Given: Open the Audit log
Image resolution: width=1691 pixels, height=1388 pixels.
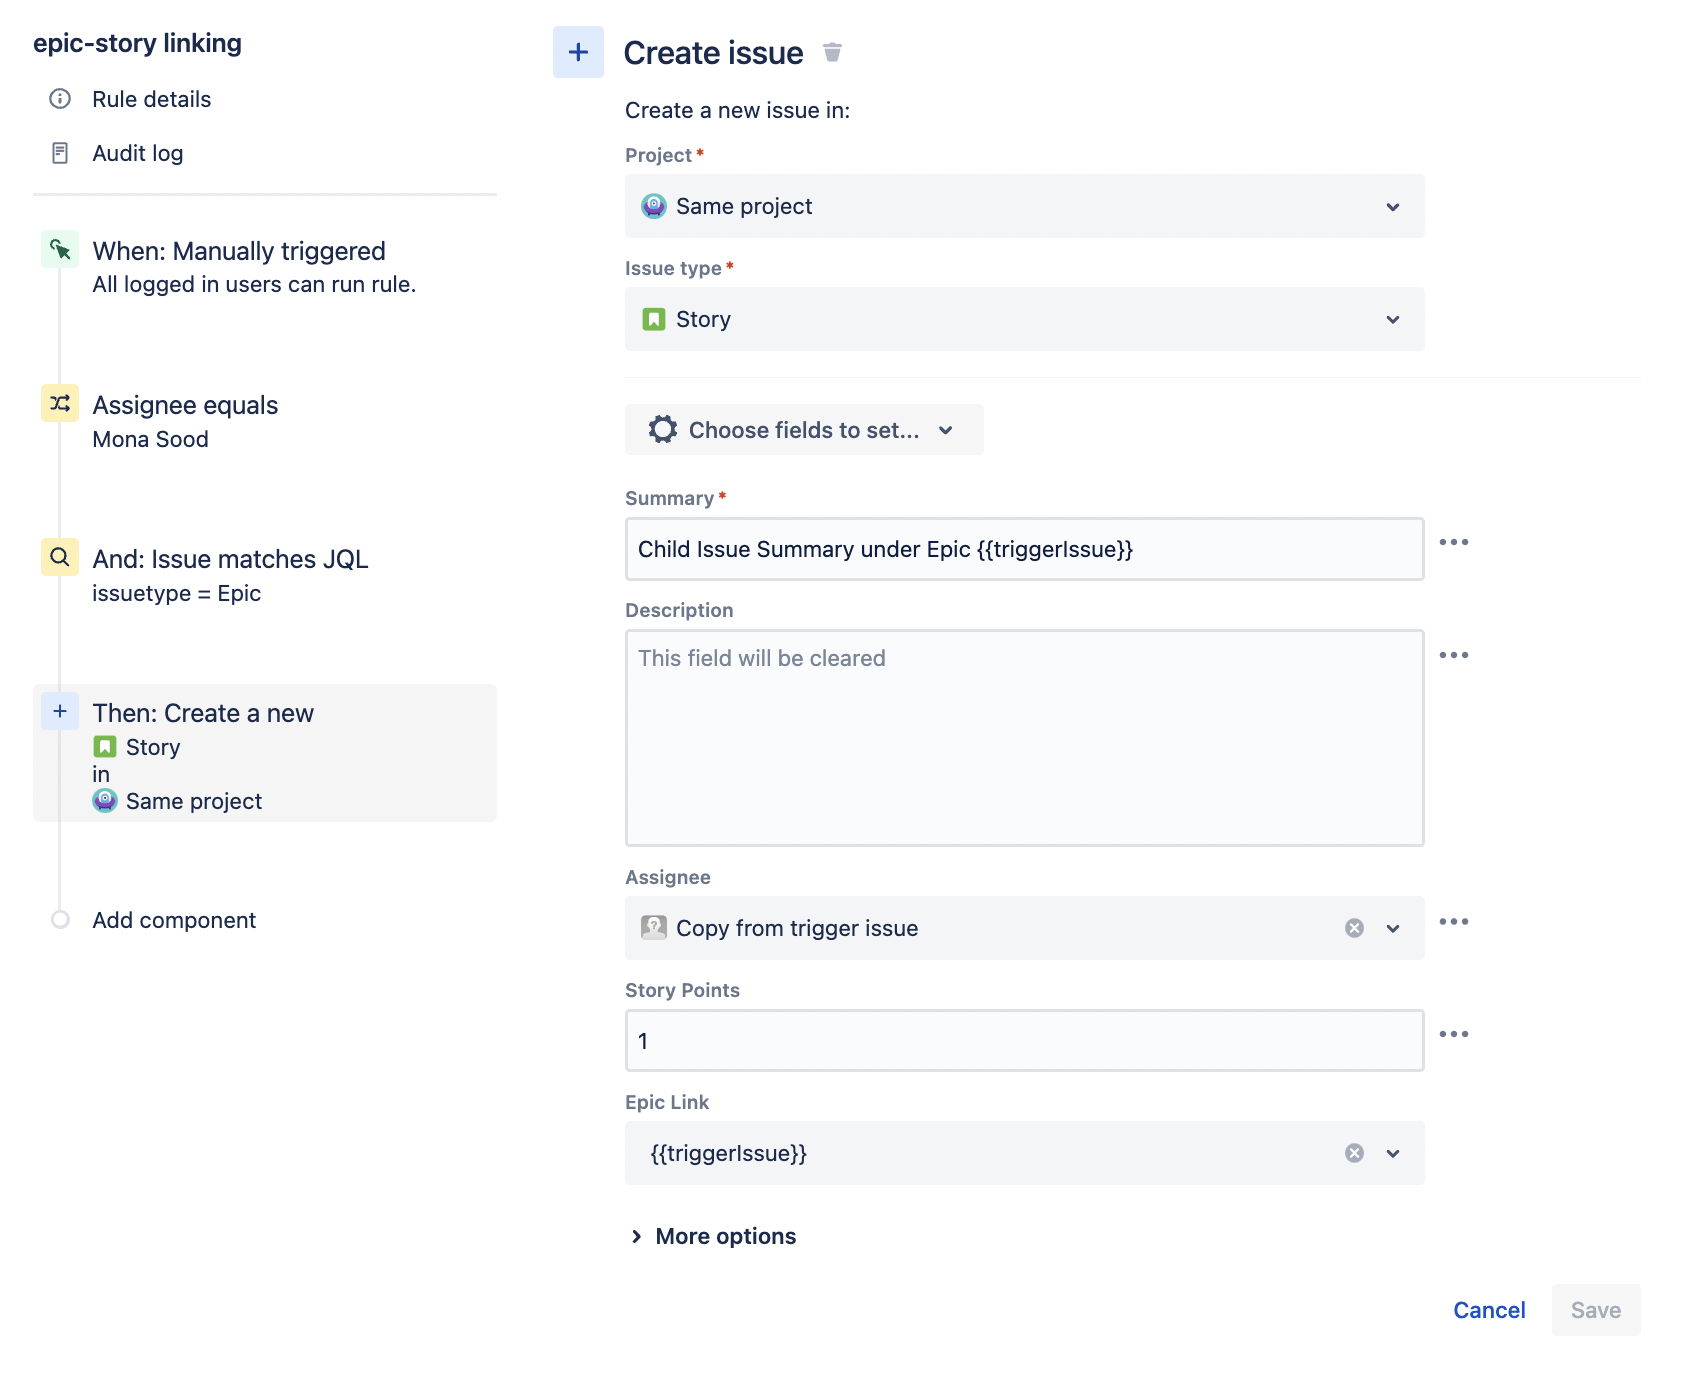Looking at the screenshot, I should click(137, 153).
